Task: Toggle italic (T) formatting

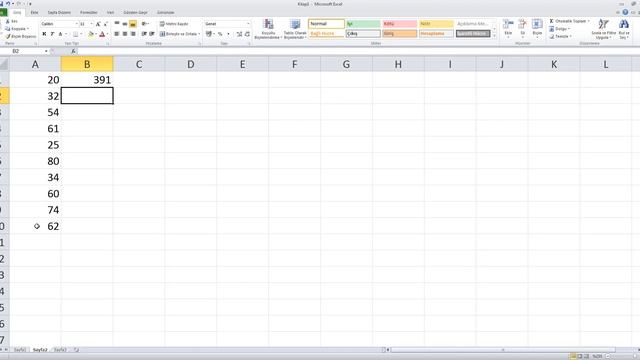Action: click(x=52, y=34)
